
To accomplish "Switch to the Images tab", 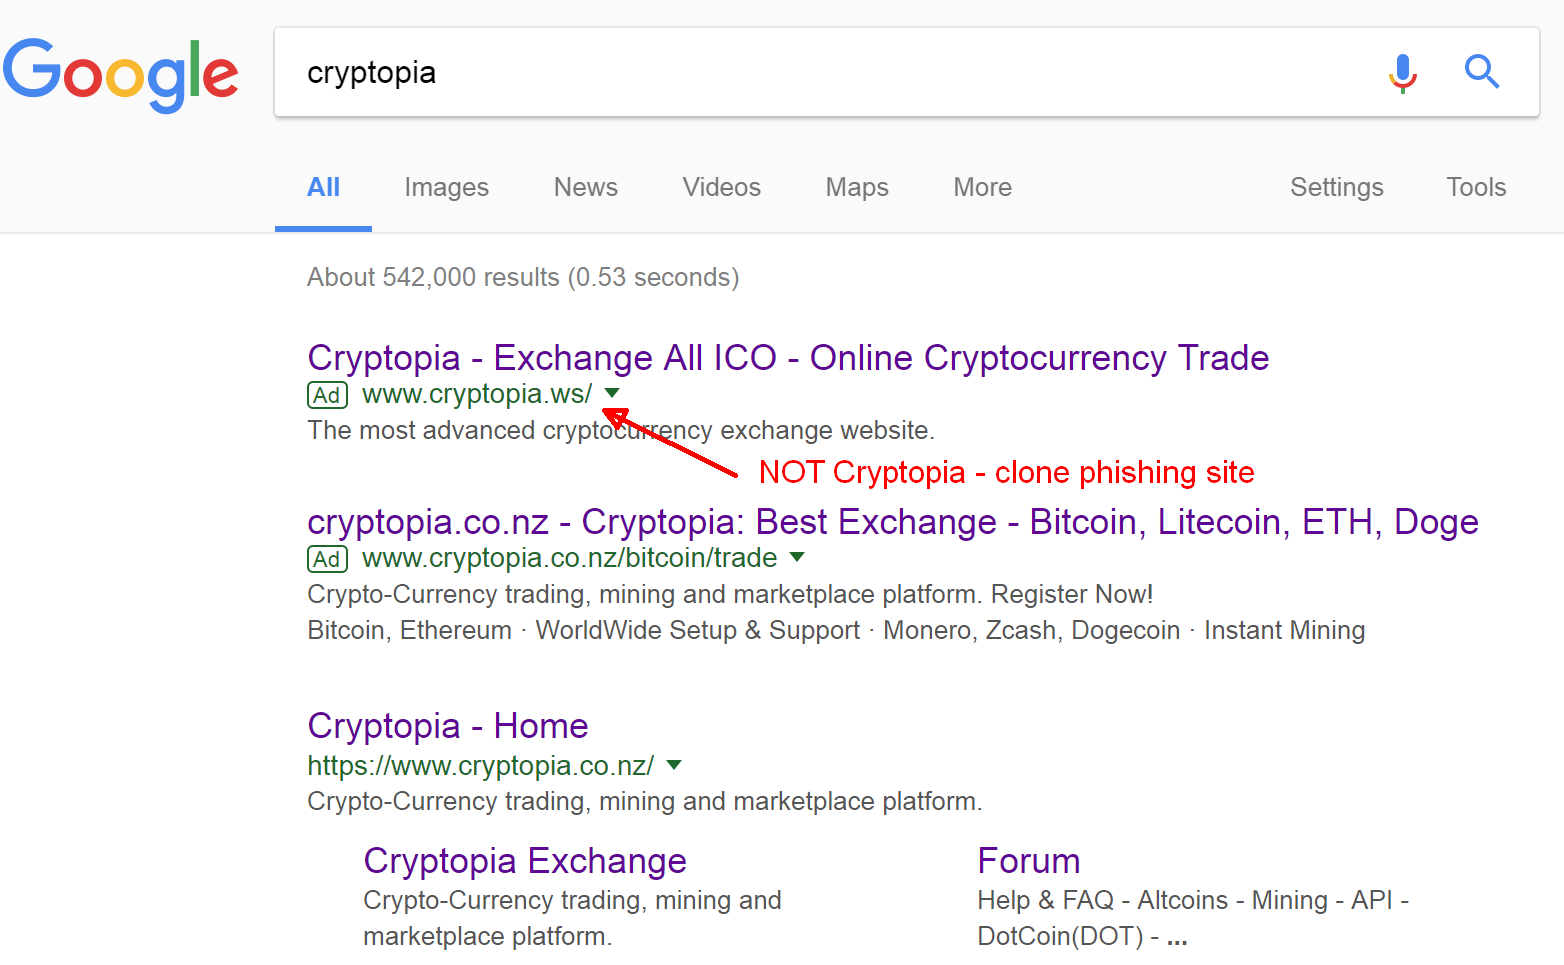I will click(446, 187).
